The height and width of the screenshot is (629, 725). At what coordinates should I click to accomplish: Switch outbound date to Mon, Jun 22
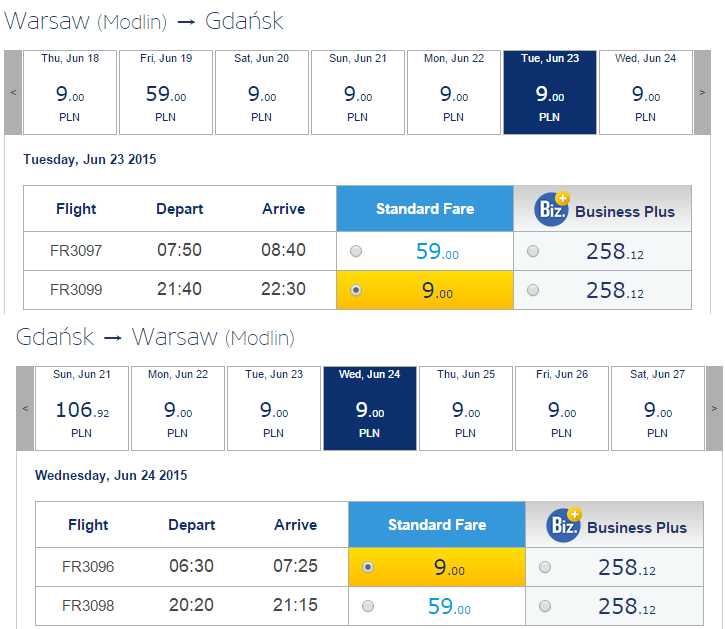point(454,92)
